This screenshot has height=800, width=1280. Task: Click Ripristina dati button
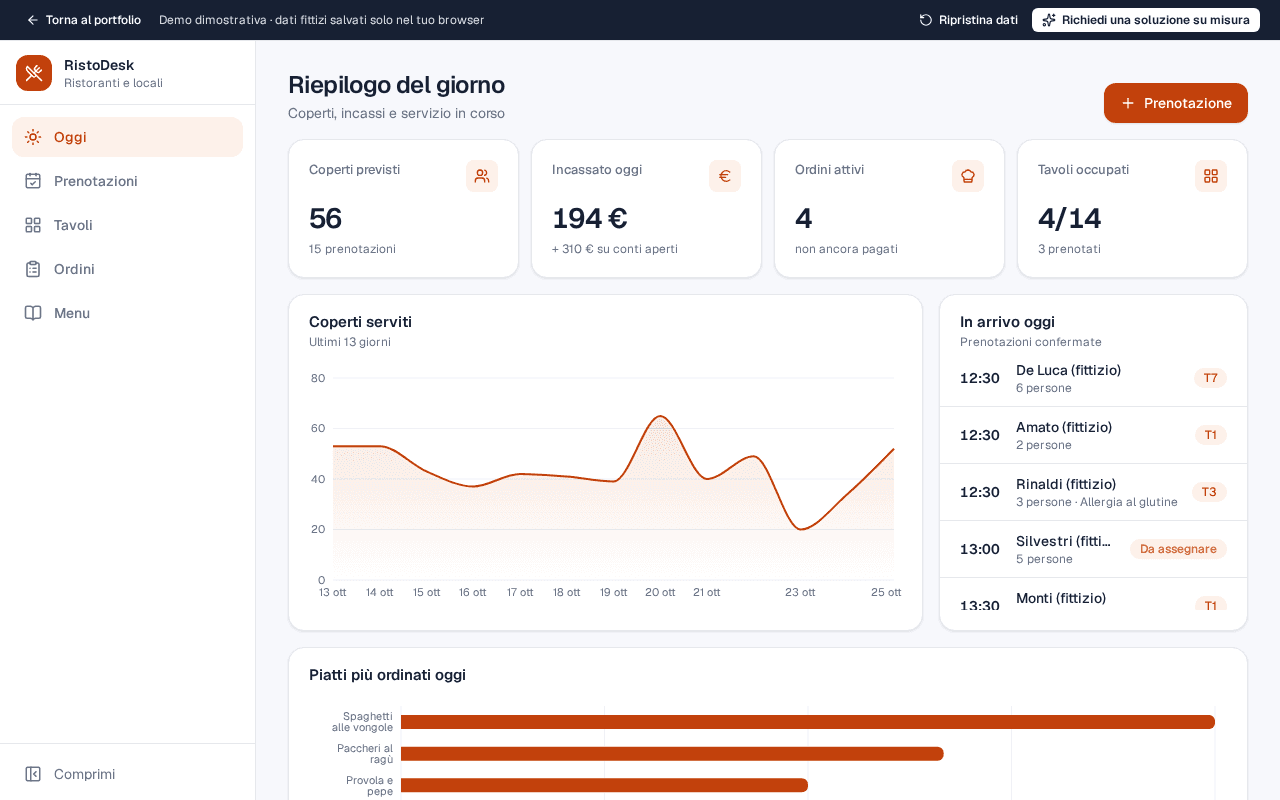[968, 20]
